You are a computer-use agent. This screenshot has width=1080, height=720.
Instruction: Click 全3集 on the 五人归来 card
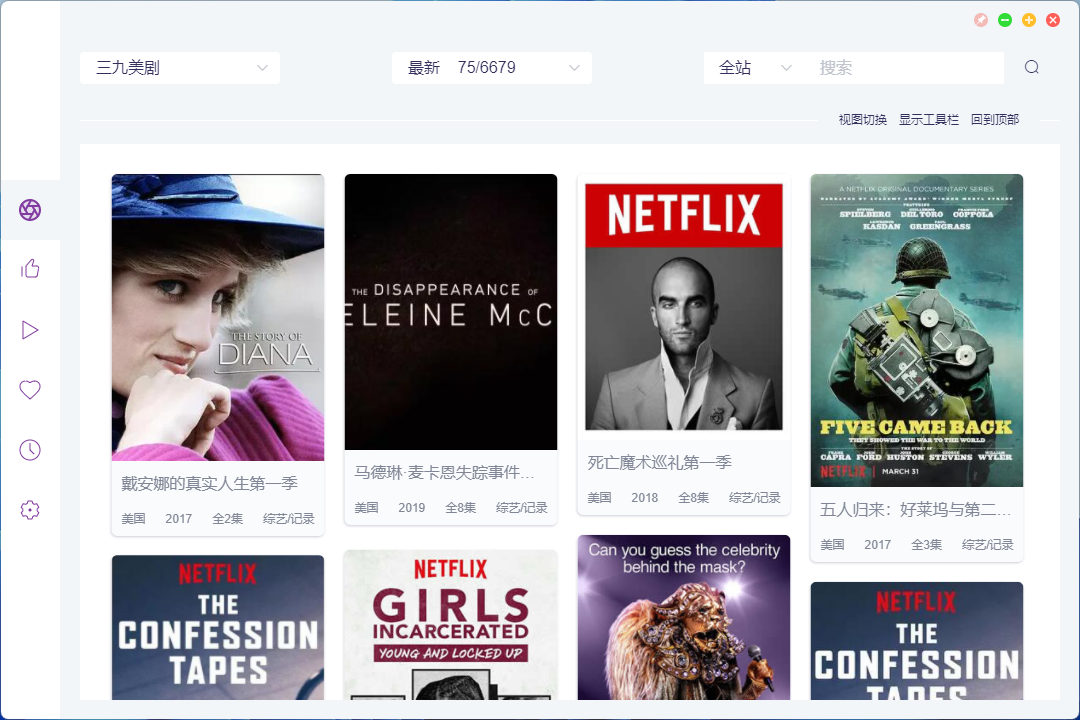(926, 545)
